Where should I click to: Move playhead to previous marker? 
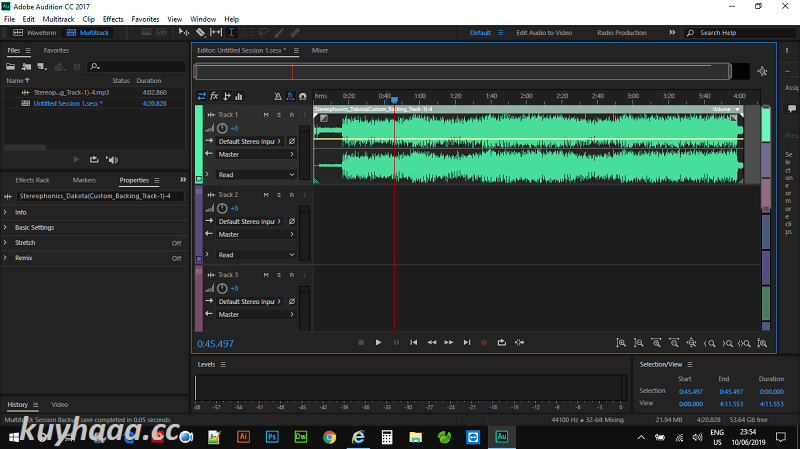[414, 342]
